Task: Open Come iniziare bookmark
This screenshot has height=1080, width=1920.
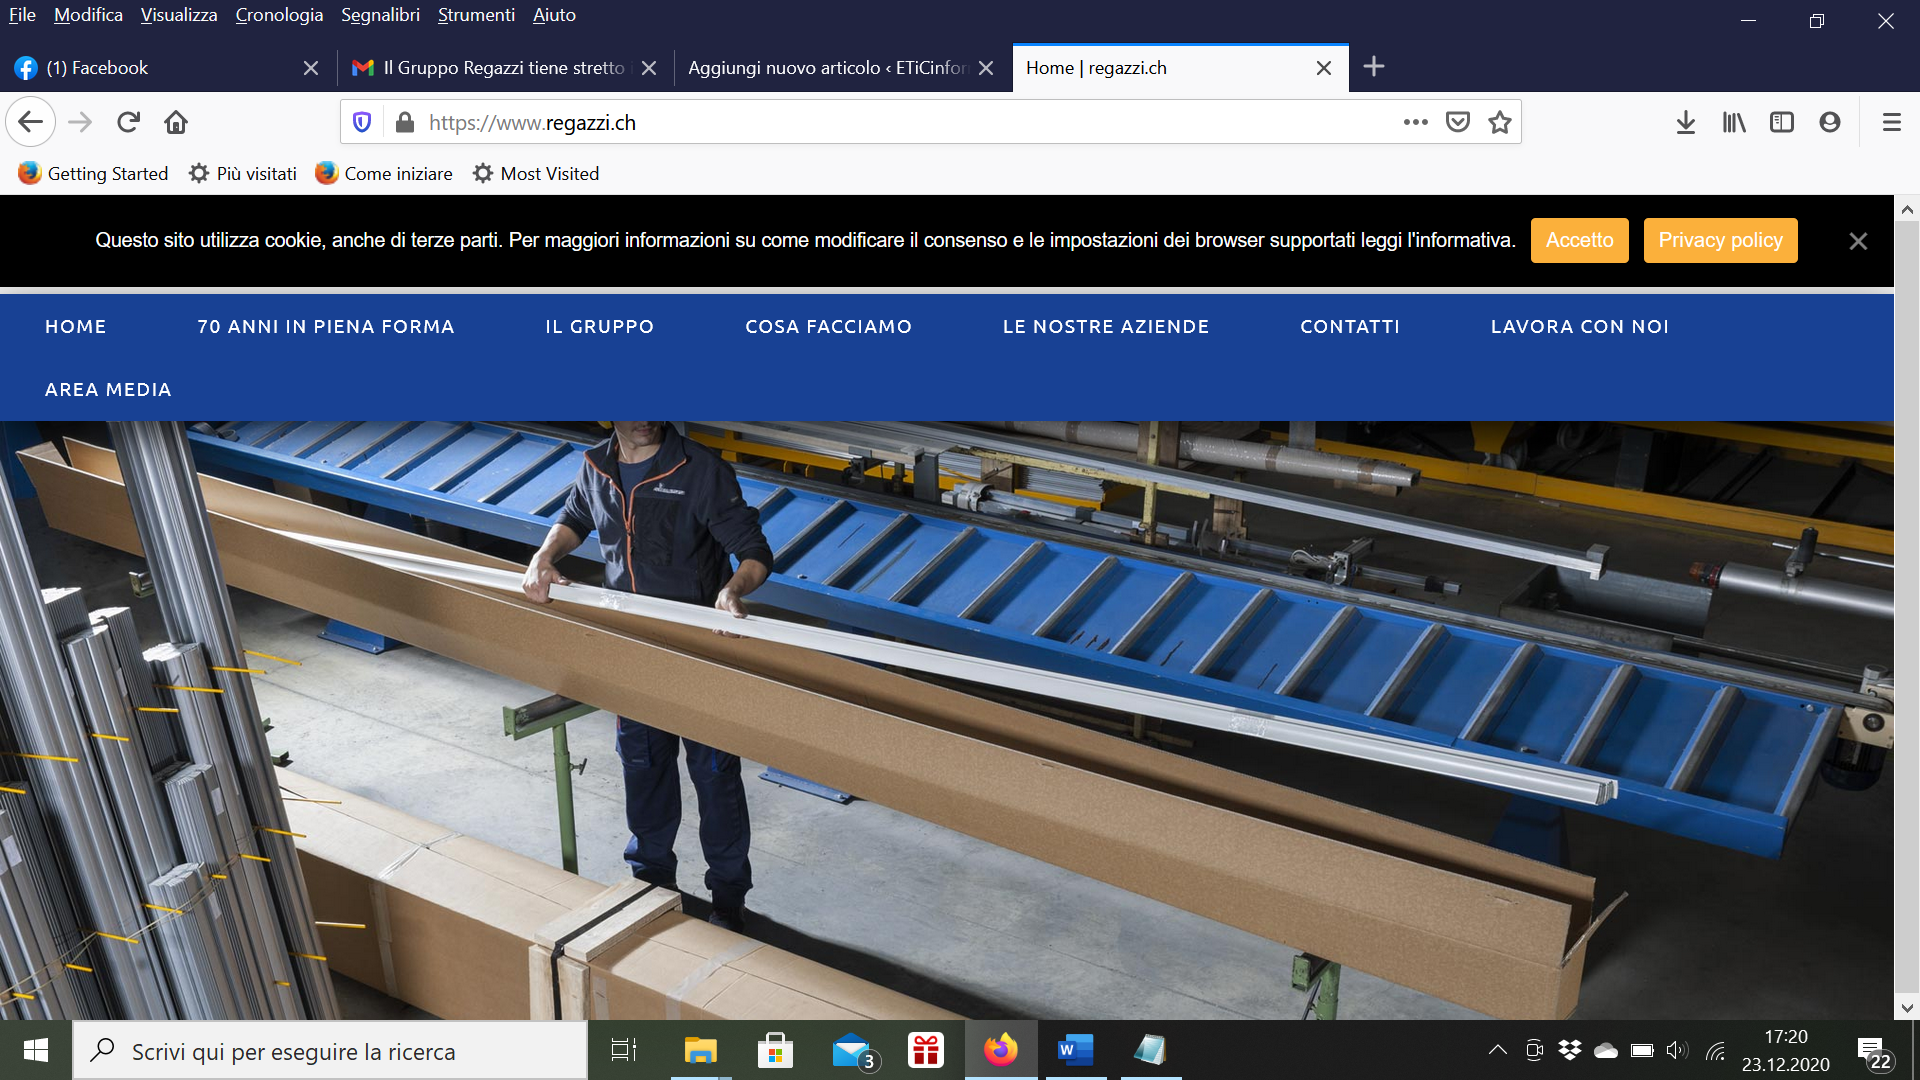Action: click(x=384, y=173)
